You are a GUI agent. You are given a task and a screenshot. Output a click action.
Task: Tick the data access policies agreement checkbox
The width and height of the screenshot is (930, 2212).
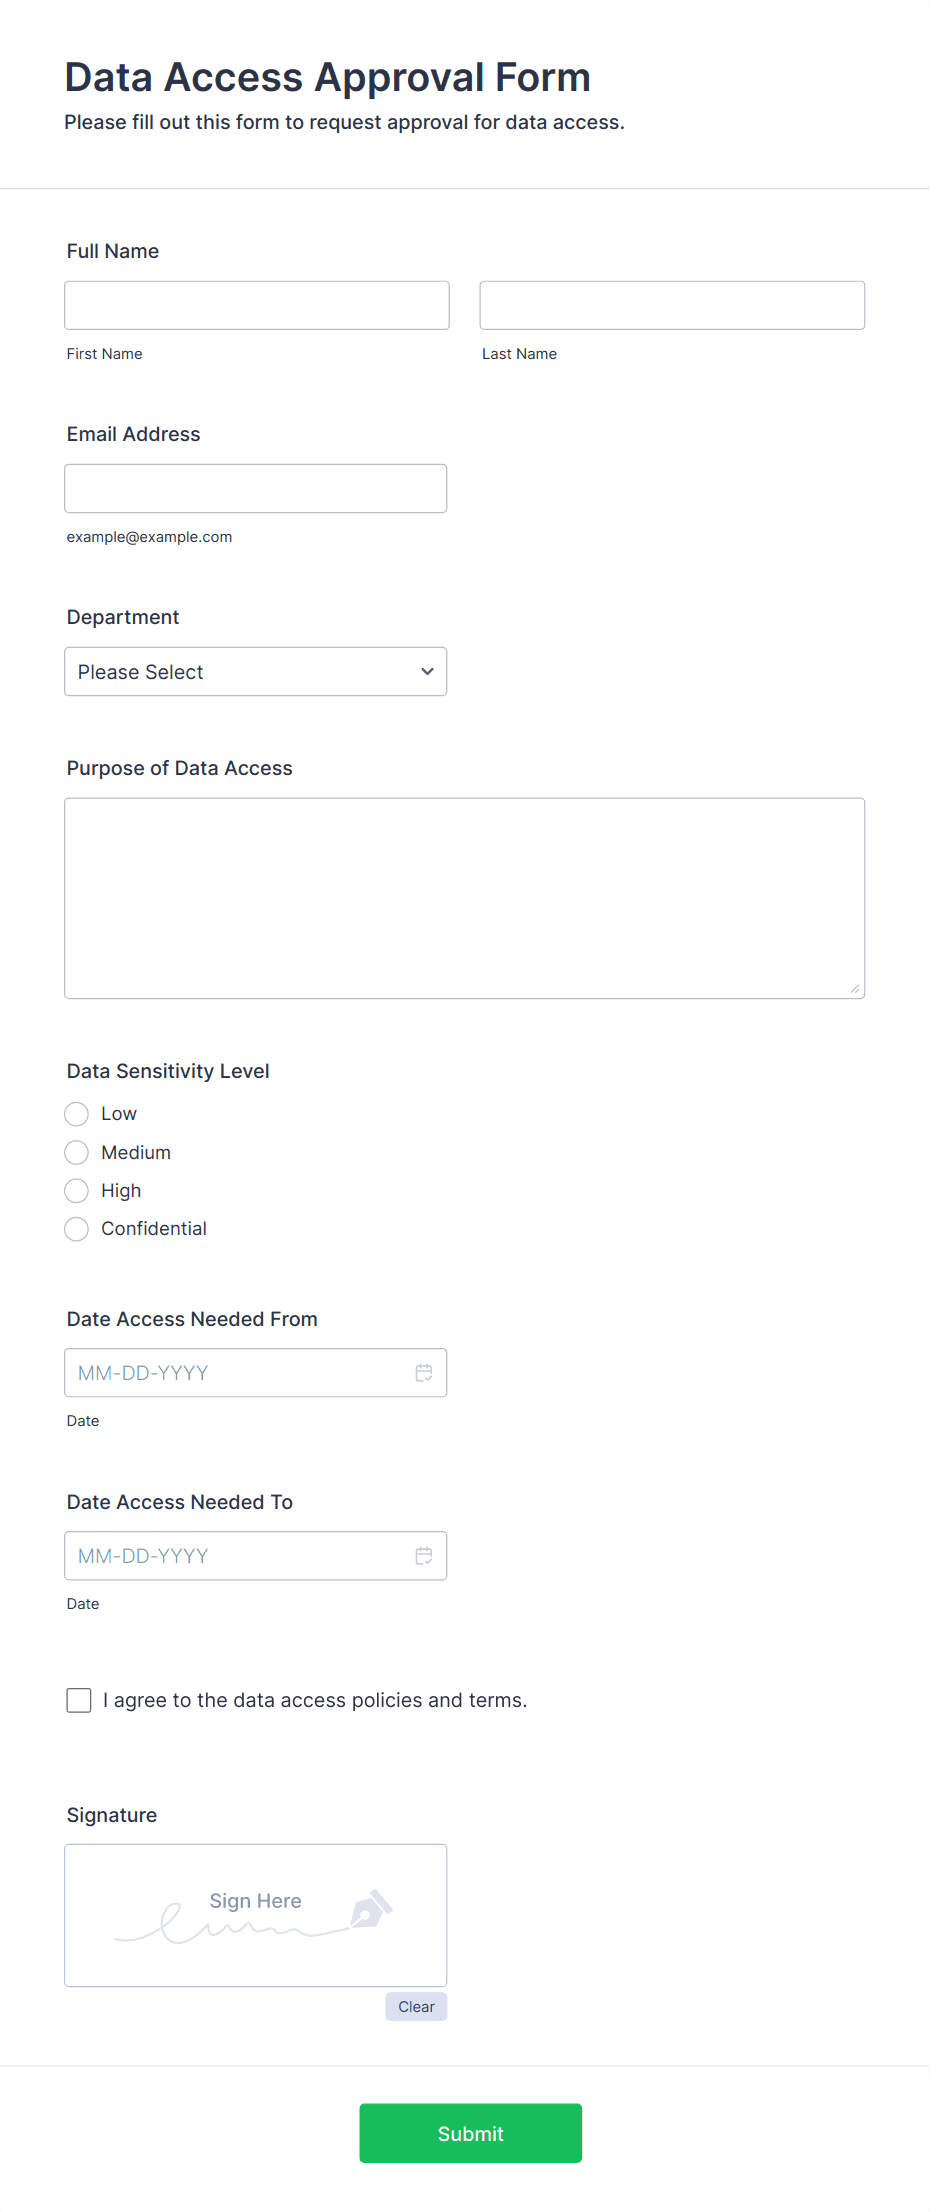tap(79, 1700)
